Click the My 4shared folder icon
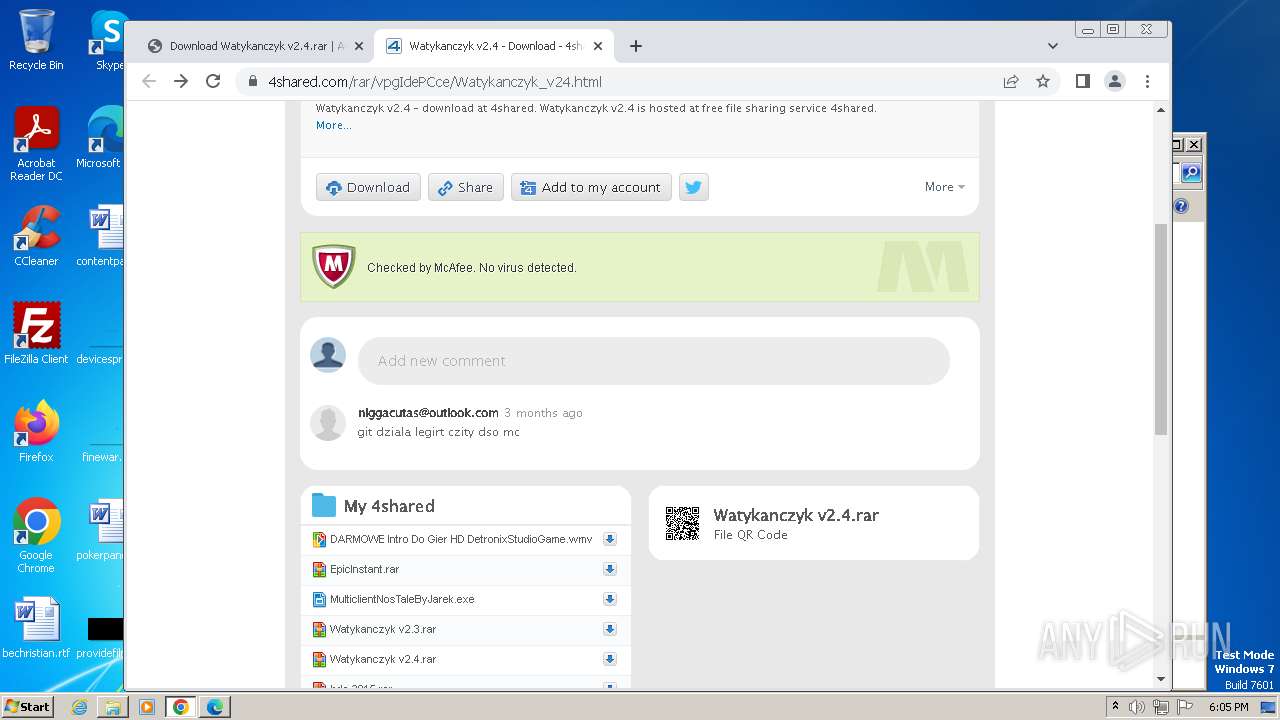1280x720 pixels. [x=324, y=505]
